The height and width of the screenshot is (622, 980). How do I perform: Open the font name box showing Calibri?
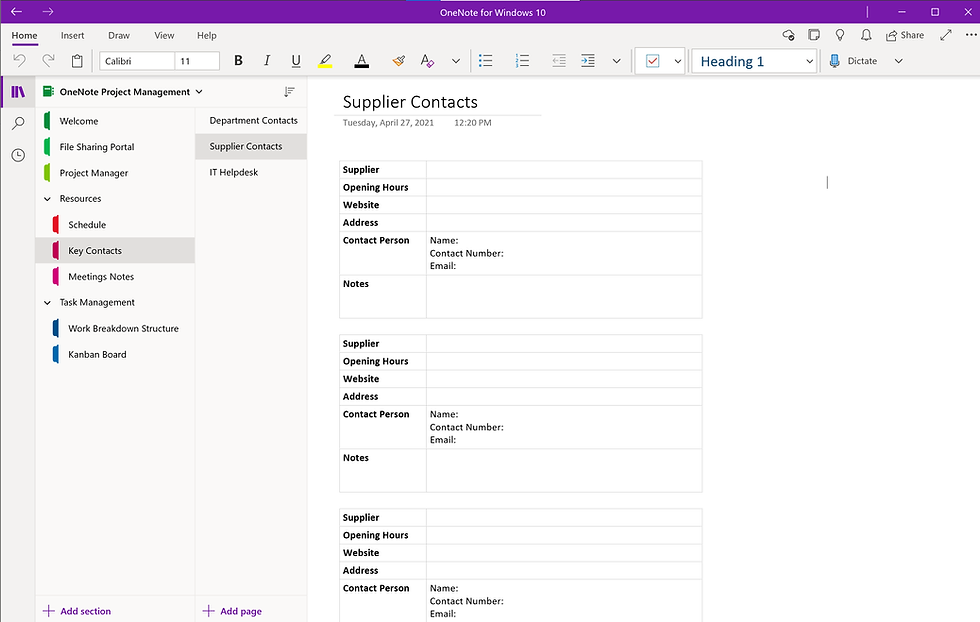(x=137, y=61)
